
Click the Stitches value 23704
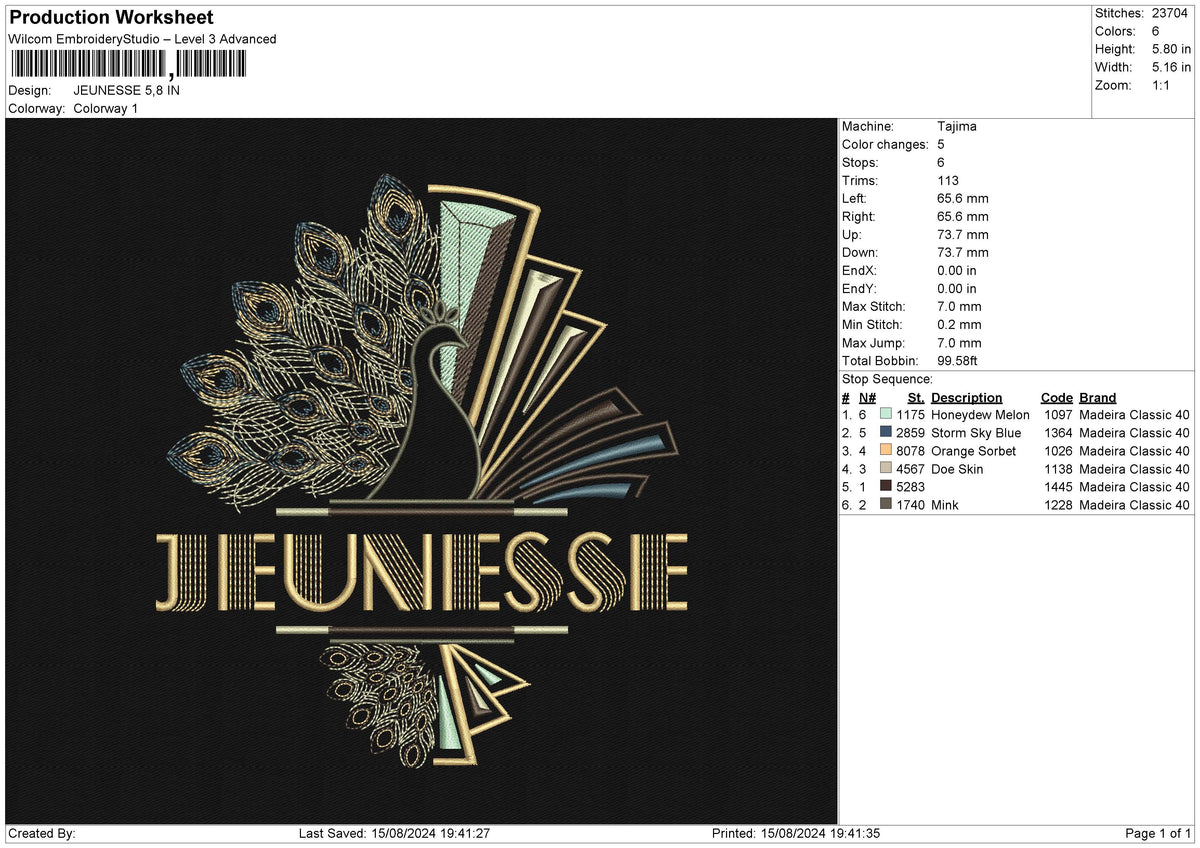tap(1171, 13)
